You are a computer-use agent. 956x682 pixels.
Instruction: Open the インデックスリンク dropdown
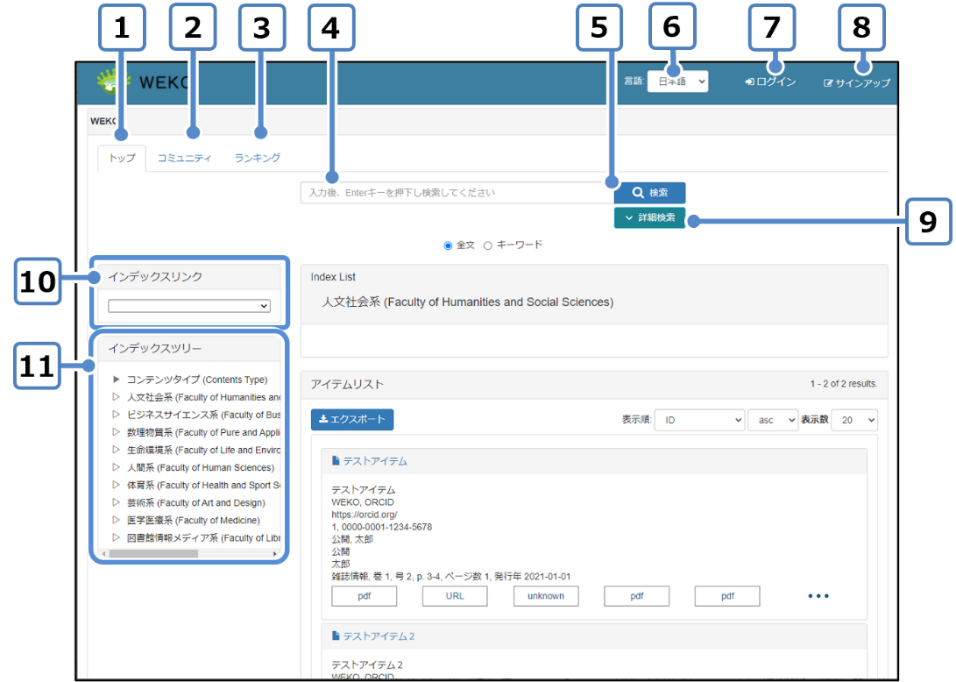[189, 306]
